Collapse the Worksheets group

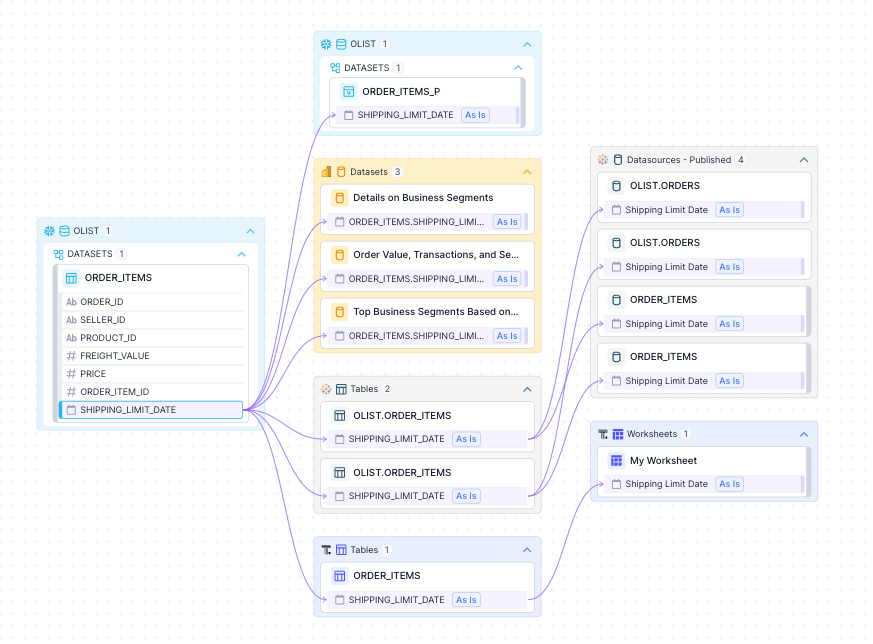(x=803, y=435)
